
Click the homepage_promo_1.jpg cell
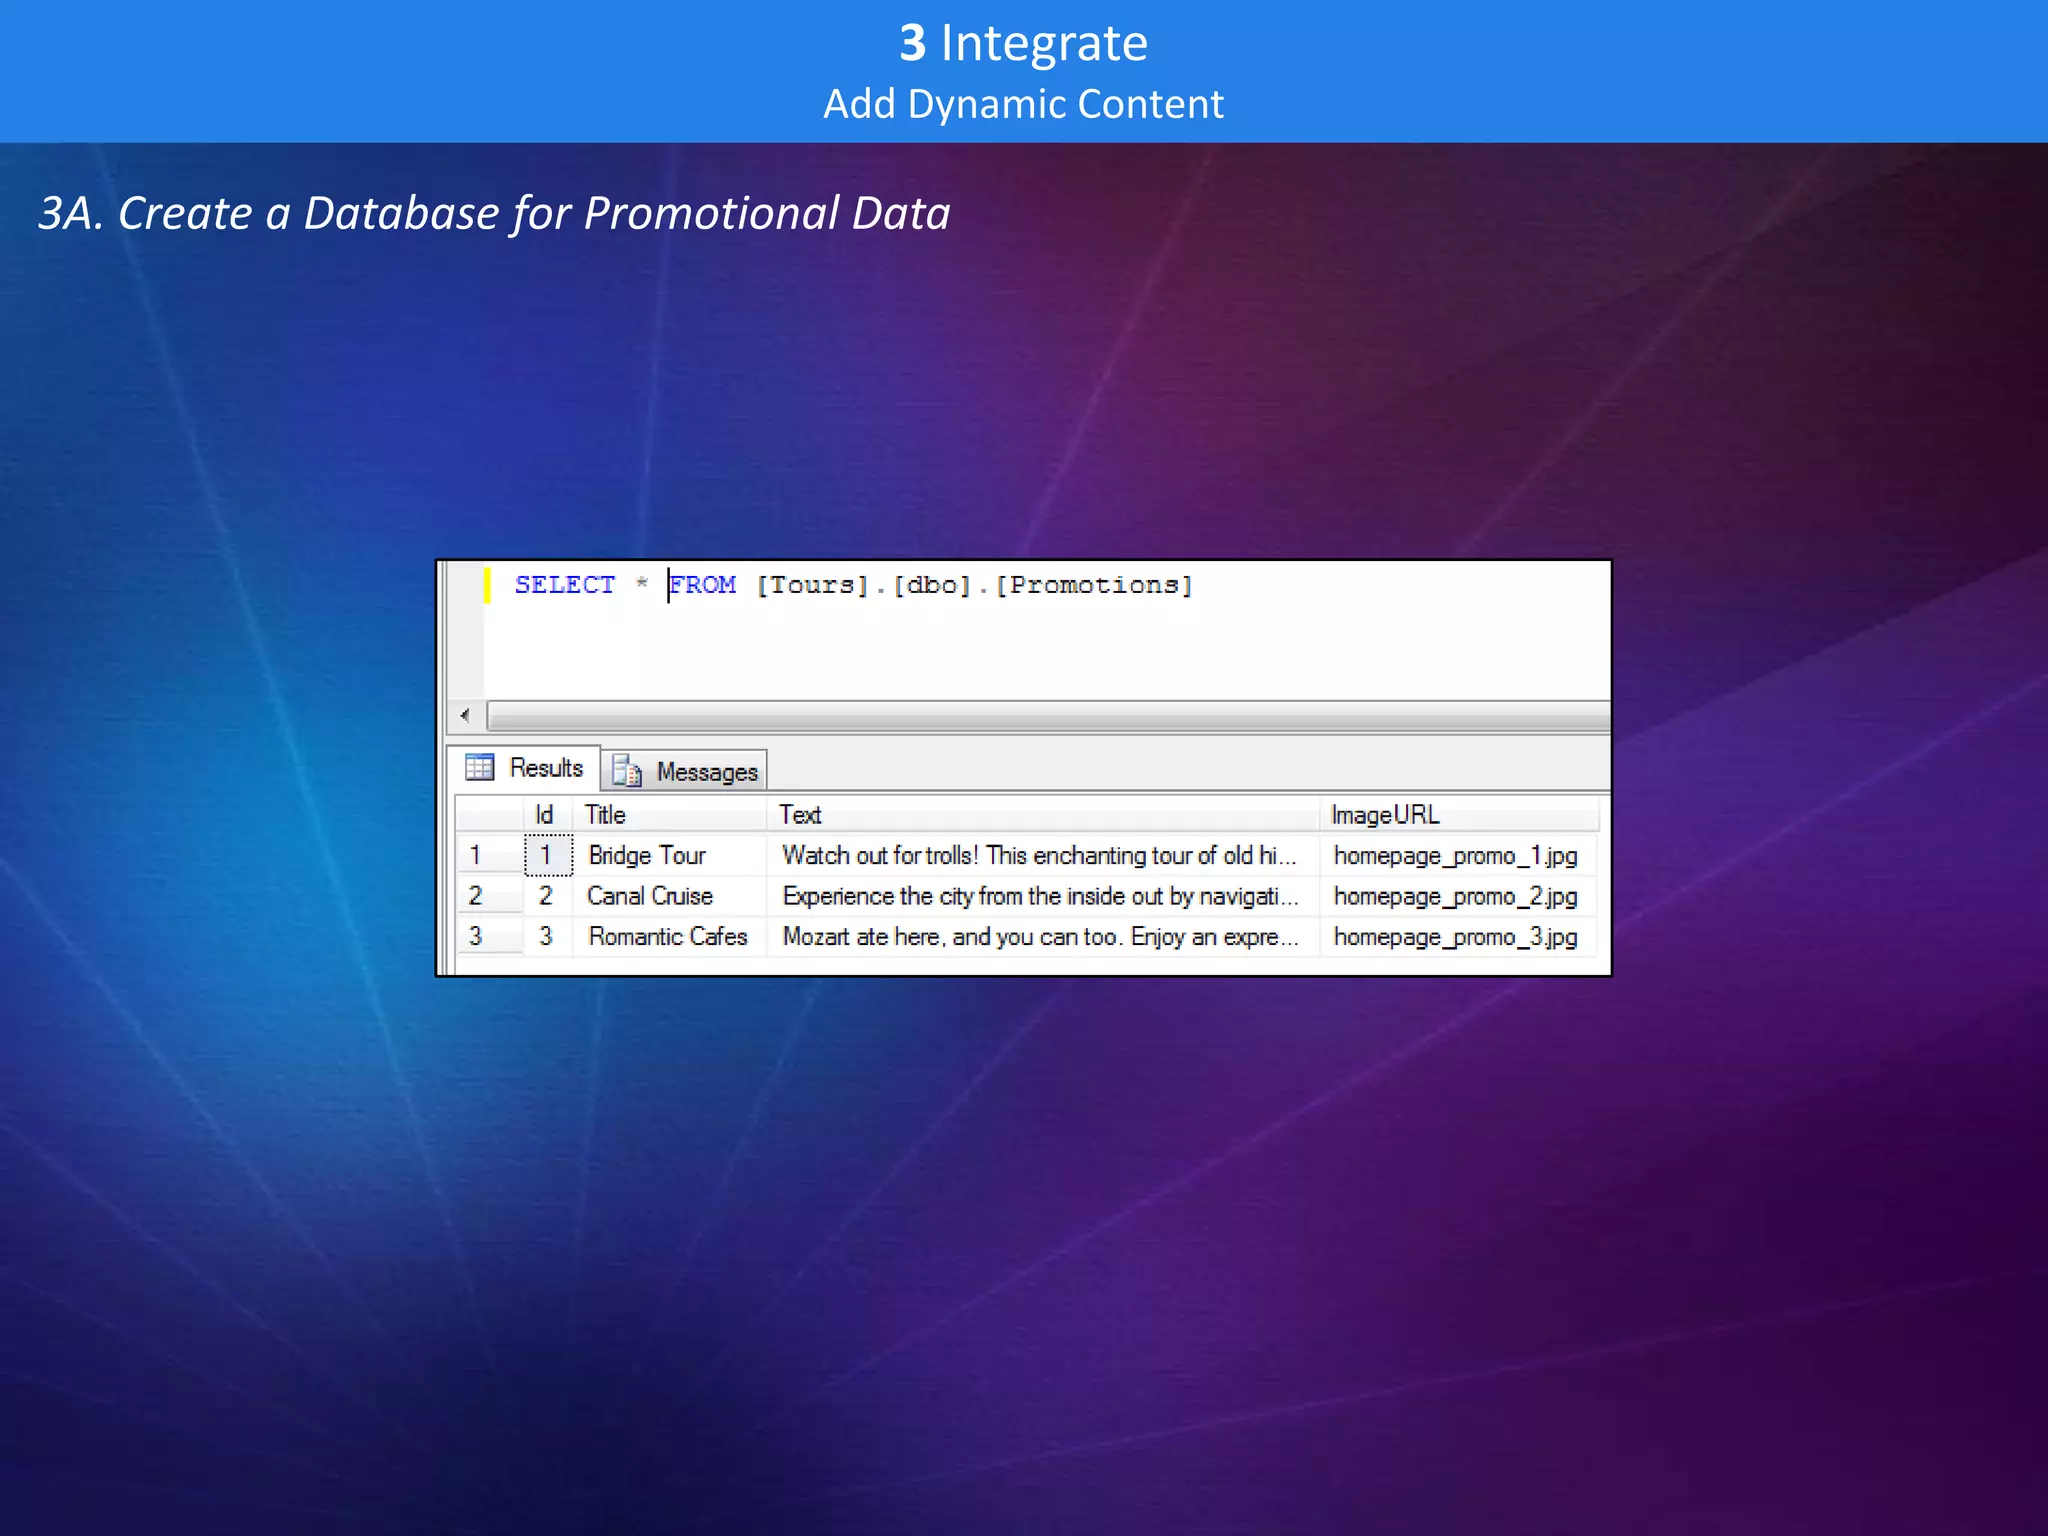1458,855
